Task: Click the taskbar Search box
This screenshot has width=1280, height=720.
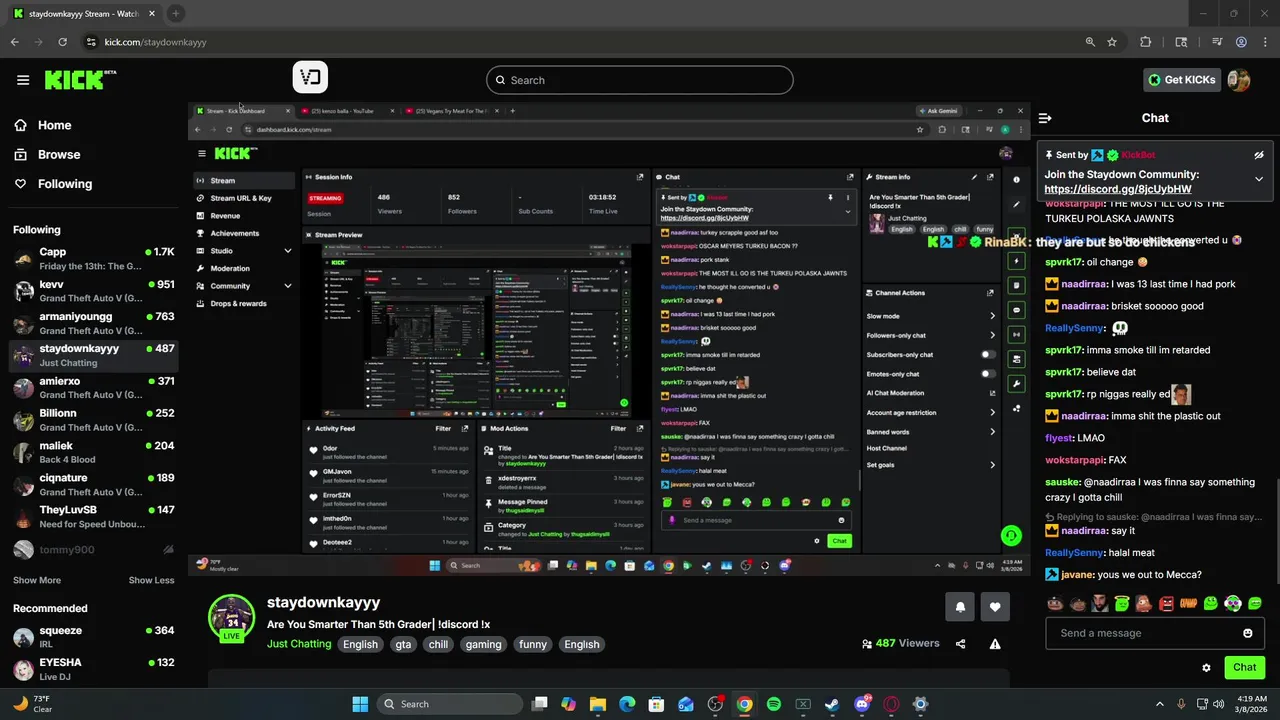Action: [x=449, y=704]
